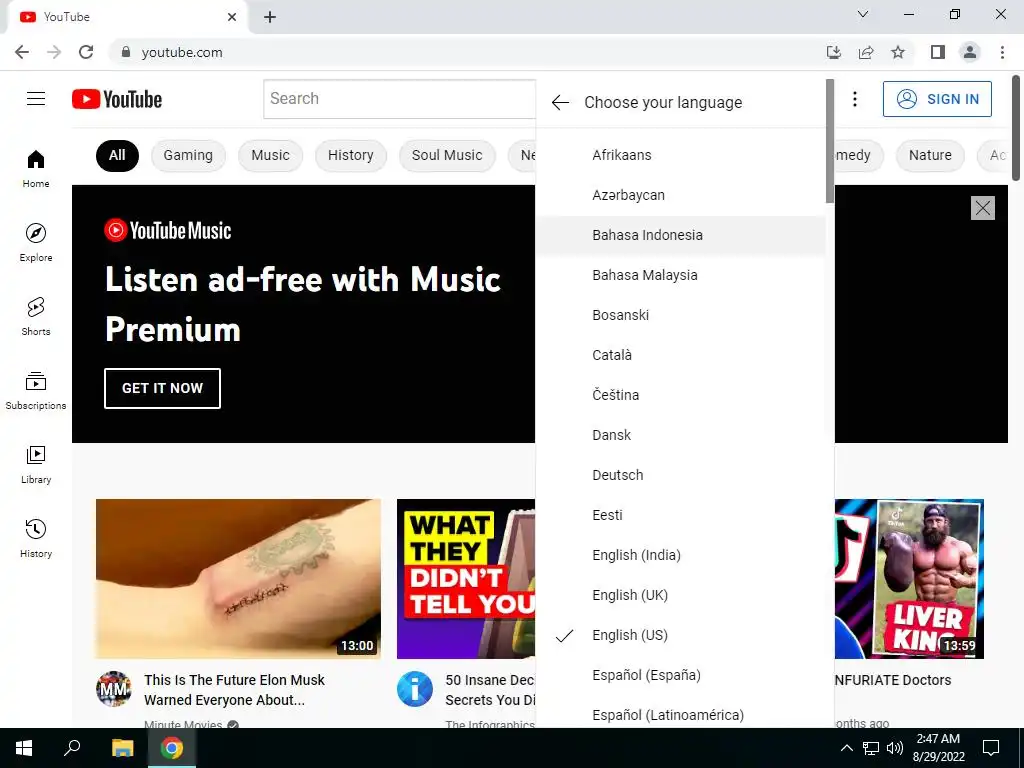Open History in sidebar

[36, 537]
